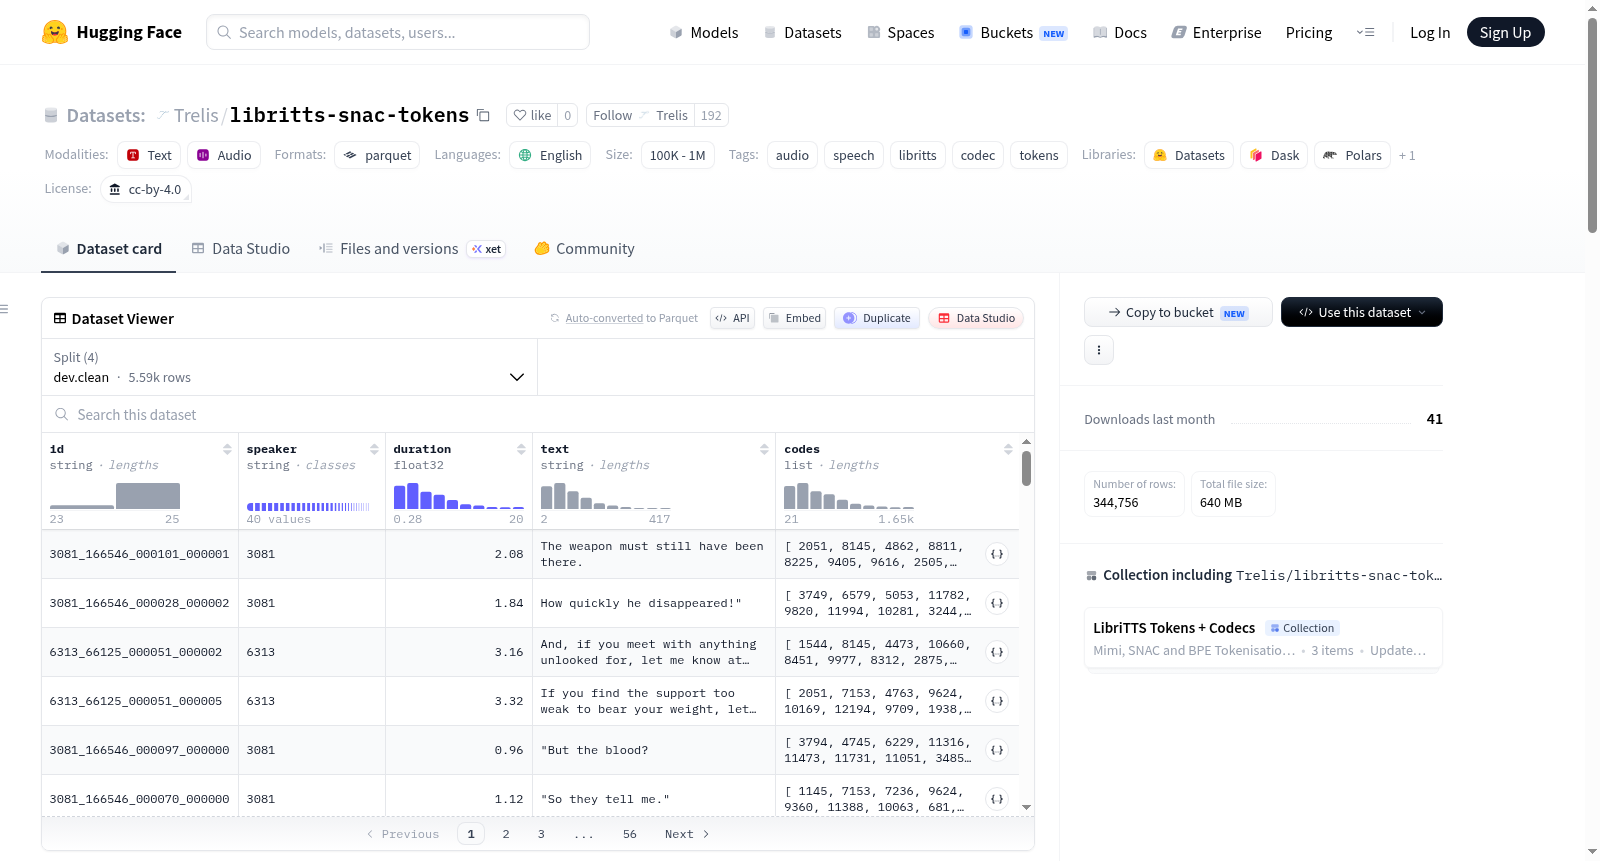
Task: Expand JSON braces icon for row 3081_166546_000028_000002
Action: (x=997, y=603)
